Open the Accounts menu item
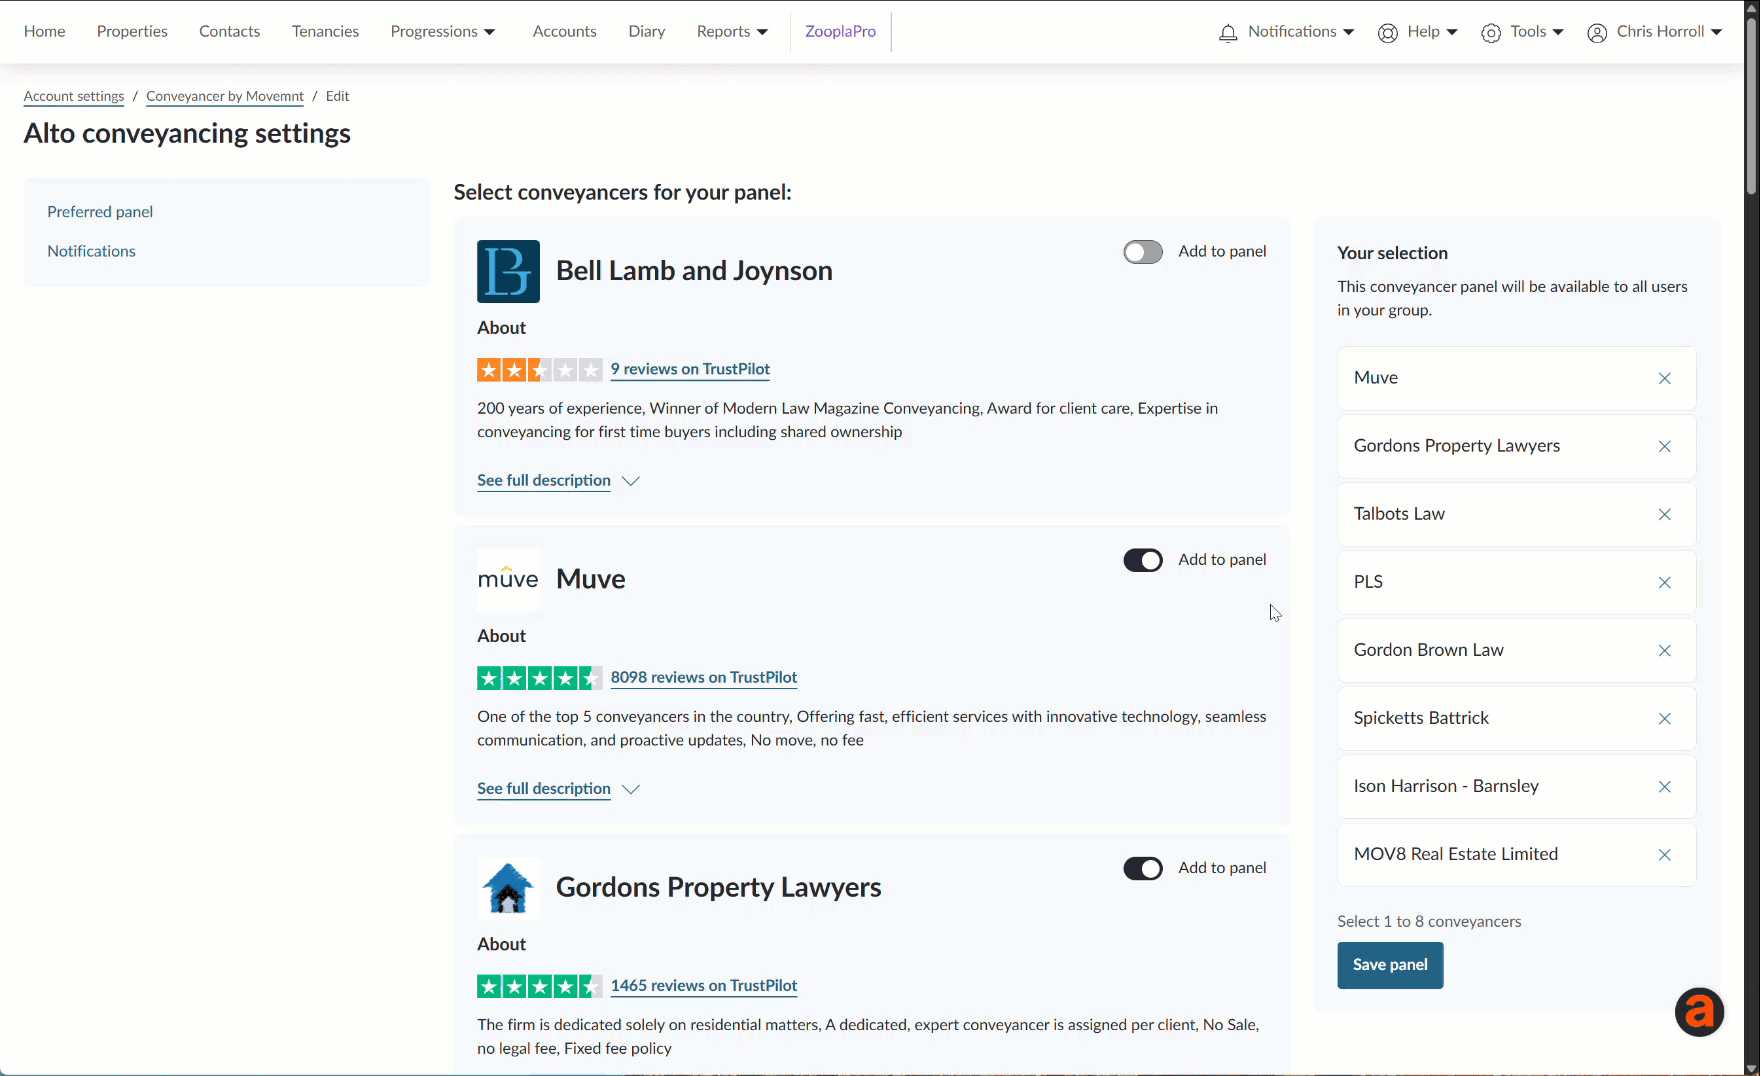This screenshot has width=1760, height=1076. 564,32
